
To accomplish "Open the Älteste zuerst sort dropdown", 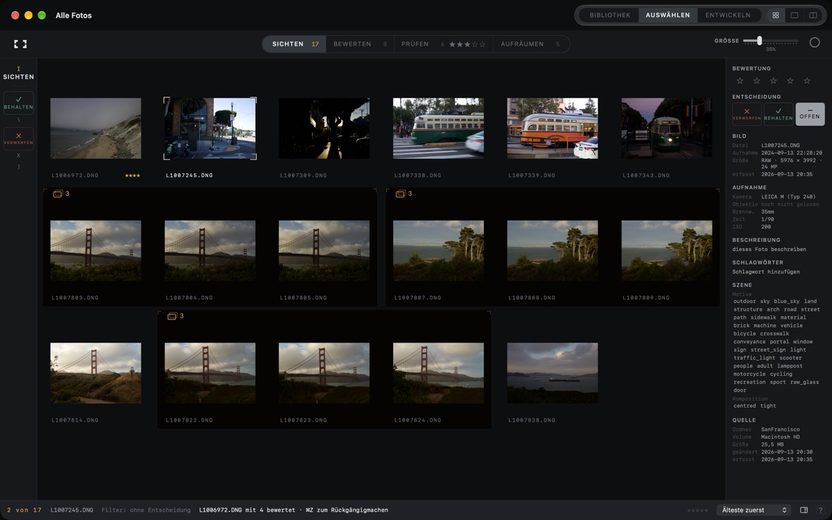I will 753,510.
